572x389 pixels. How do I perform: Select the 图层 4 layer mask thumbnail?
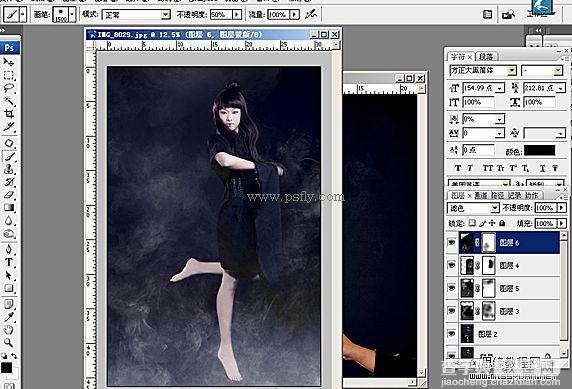488,265
